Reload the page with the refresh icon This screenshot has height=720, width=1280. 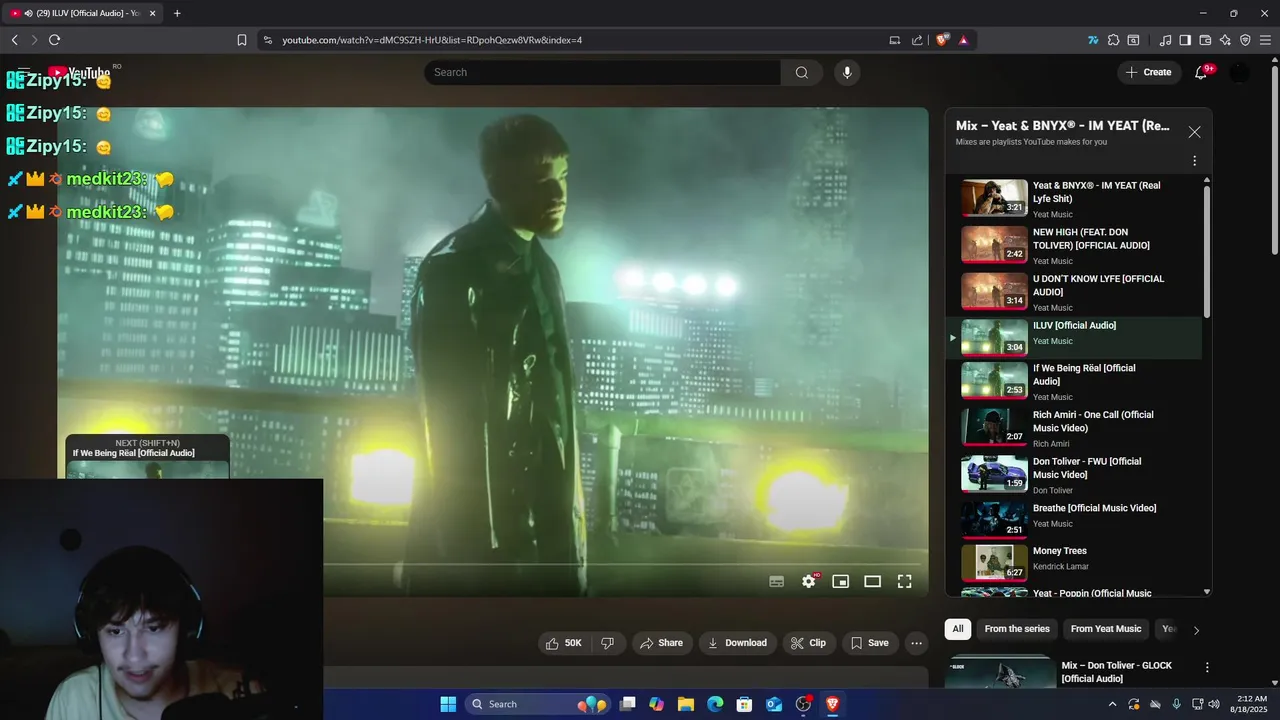point(54,40)
